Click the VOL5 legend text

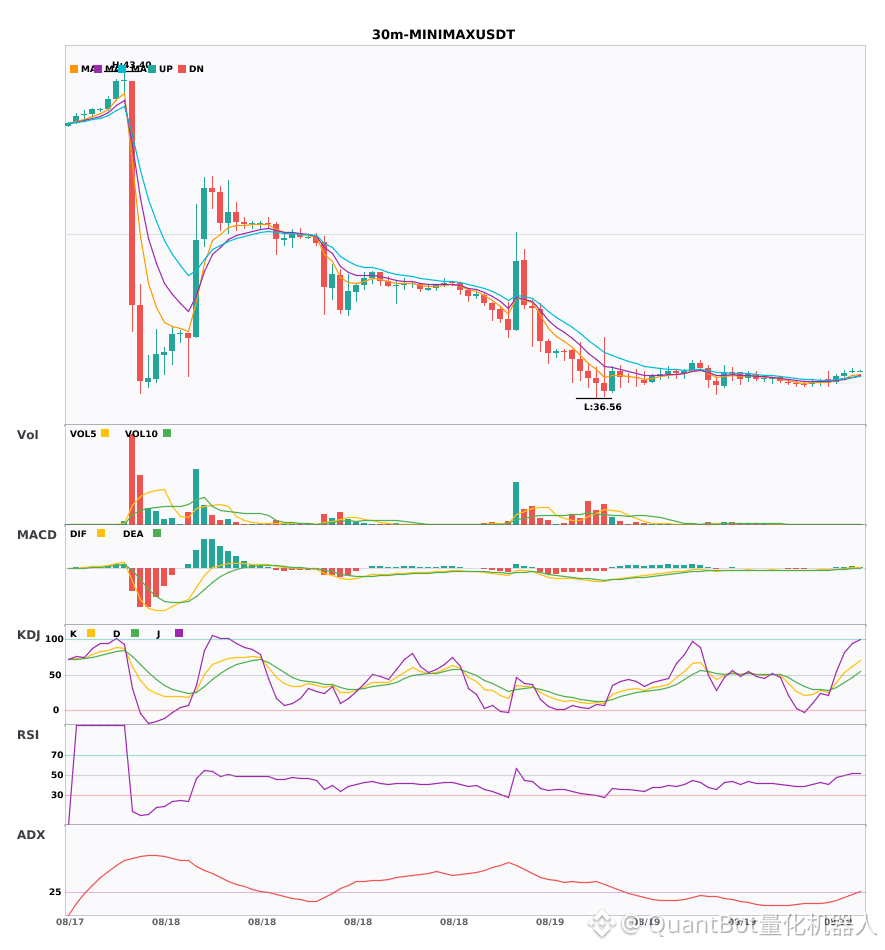pos(83,434)
